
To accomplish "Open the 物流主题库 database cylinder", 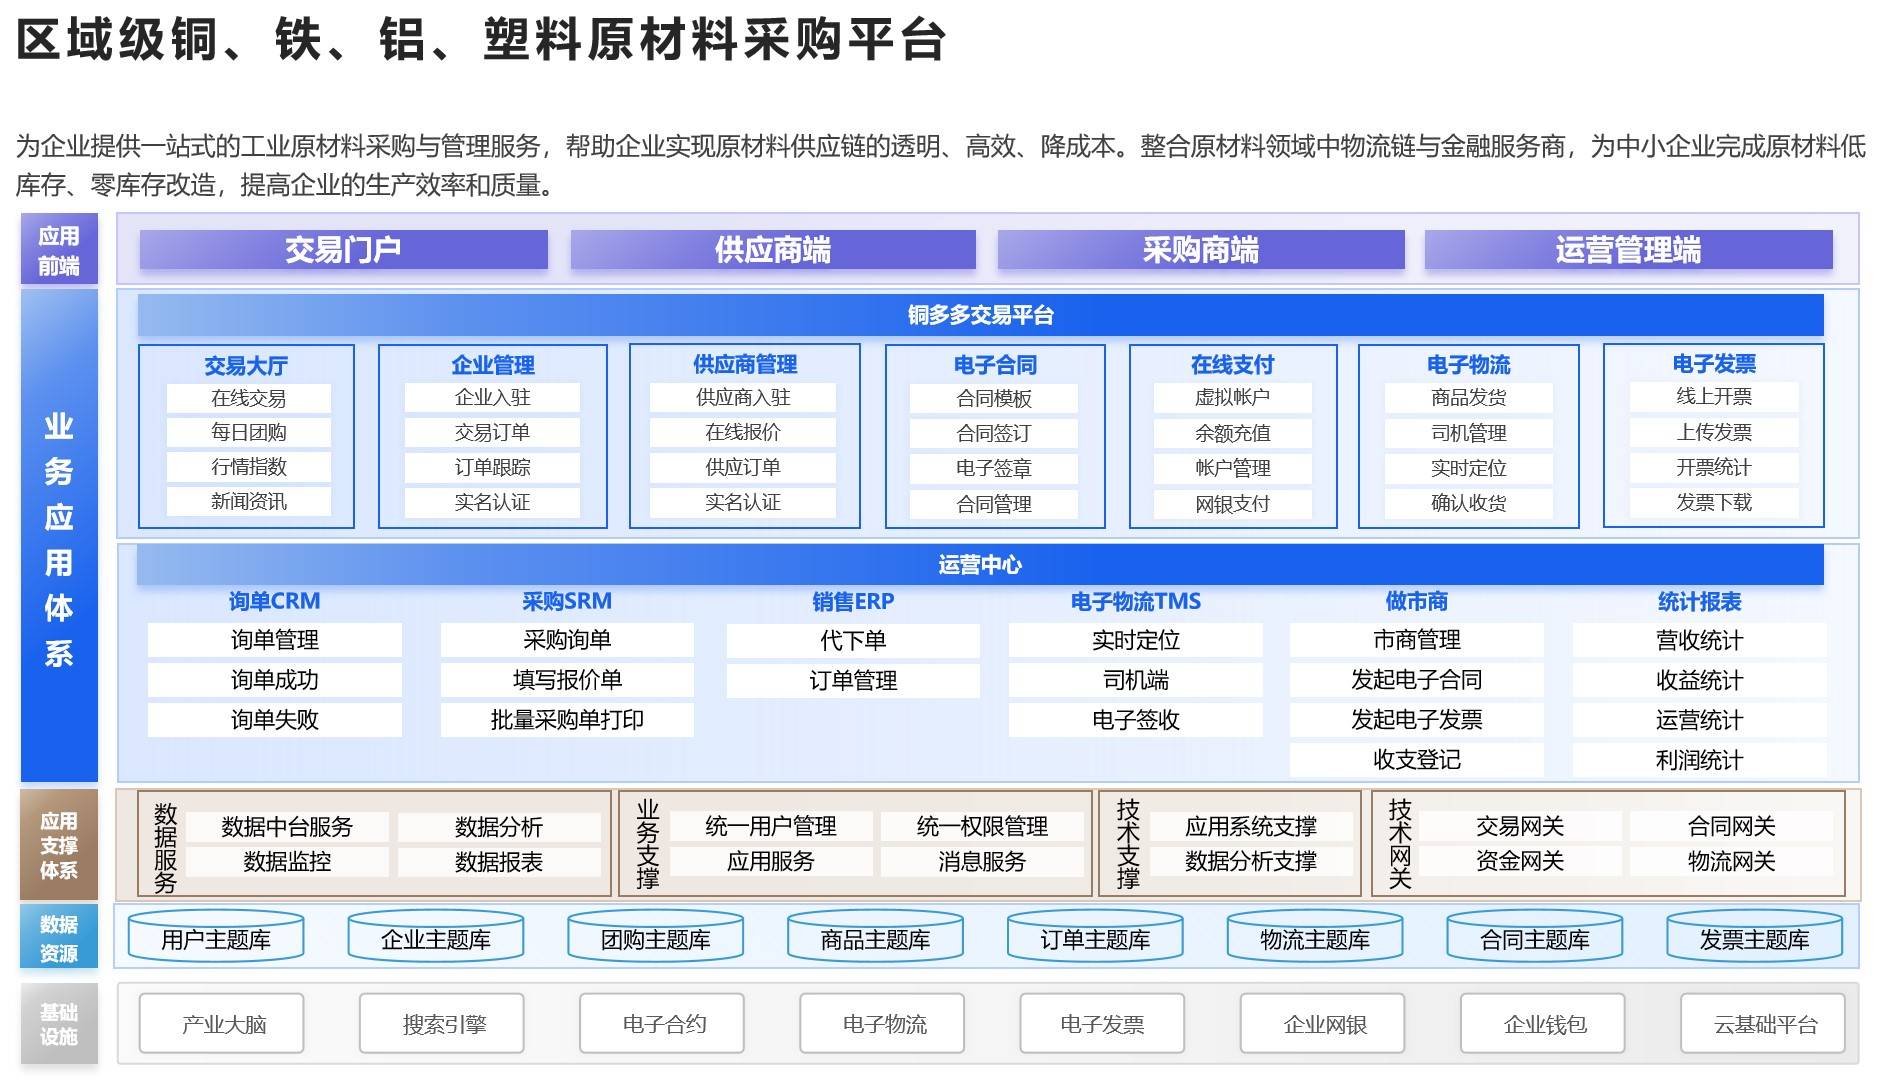I will point(1315,938).
